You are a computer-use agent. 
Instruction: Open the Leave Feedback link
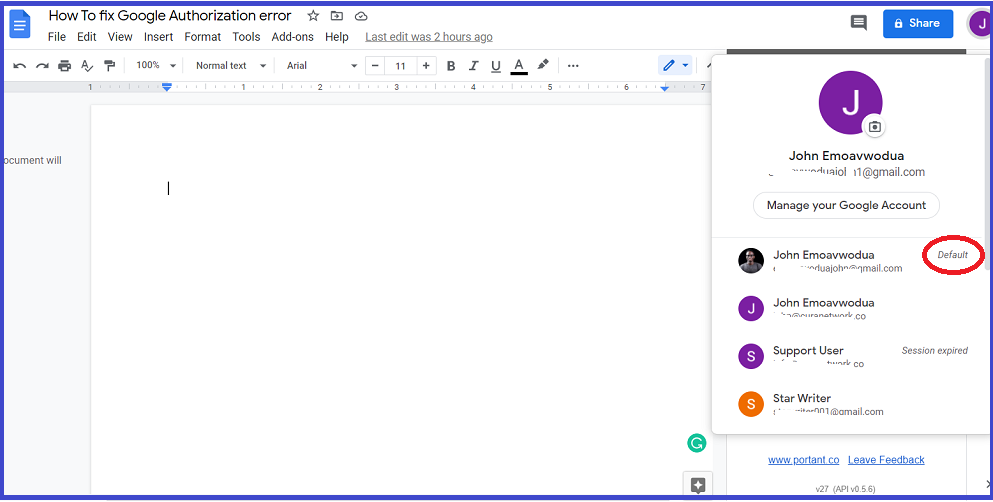tap(886, 460)
